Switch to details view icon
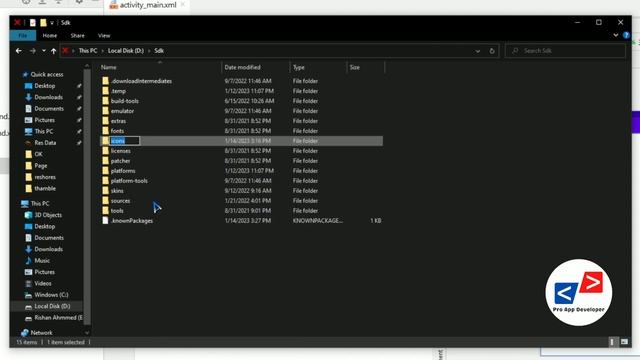Image resolution: width=640 pixels, height=360 pixels. (x=612, y=342)
